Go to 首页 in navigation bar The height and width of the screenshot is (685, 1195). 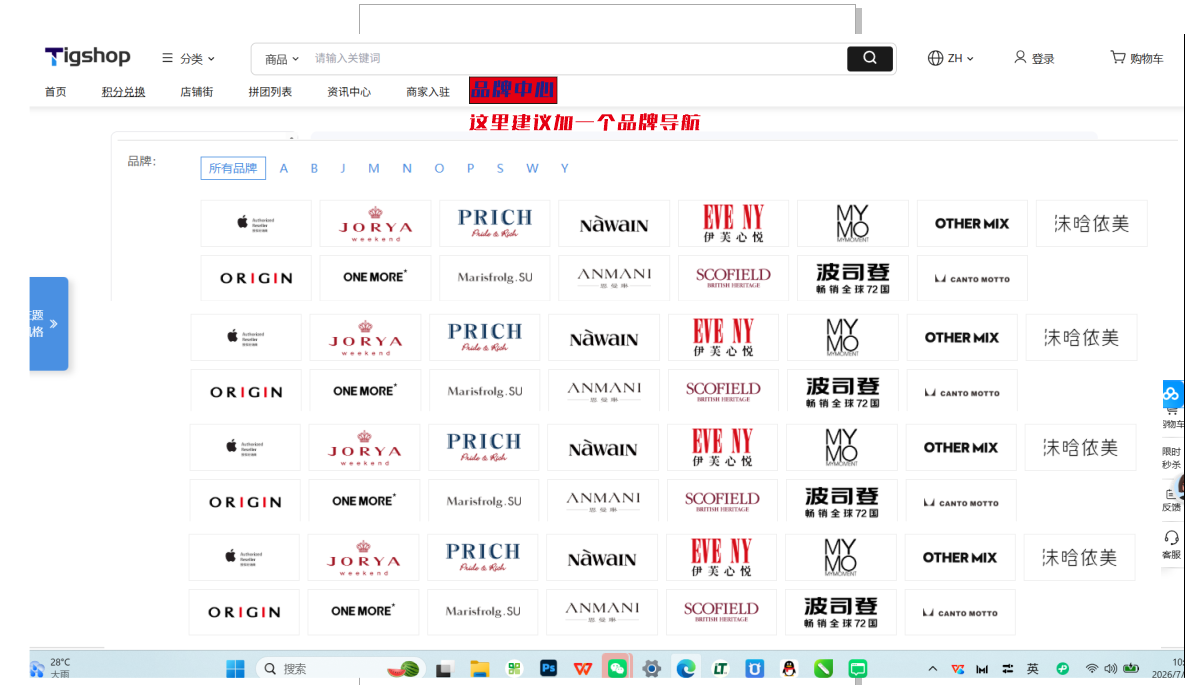point(56,92)
